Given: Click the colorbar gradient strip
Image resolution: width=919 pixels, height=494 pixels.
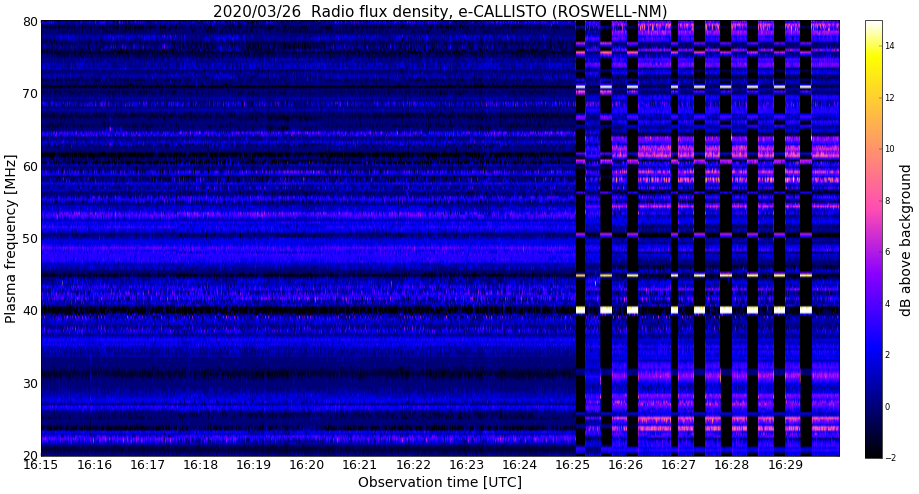Looking at the screenshot, I should pyautogui.click(x=873, y=239).
